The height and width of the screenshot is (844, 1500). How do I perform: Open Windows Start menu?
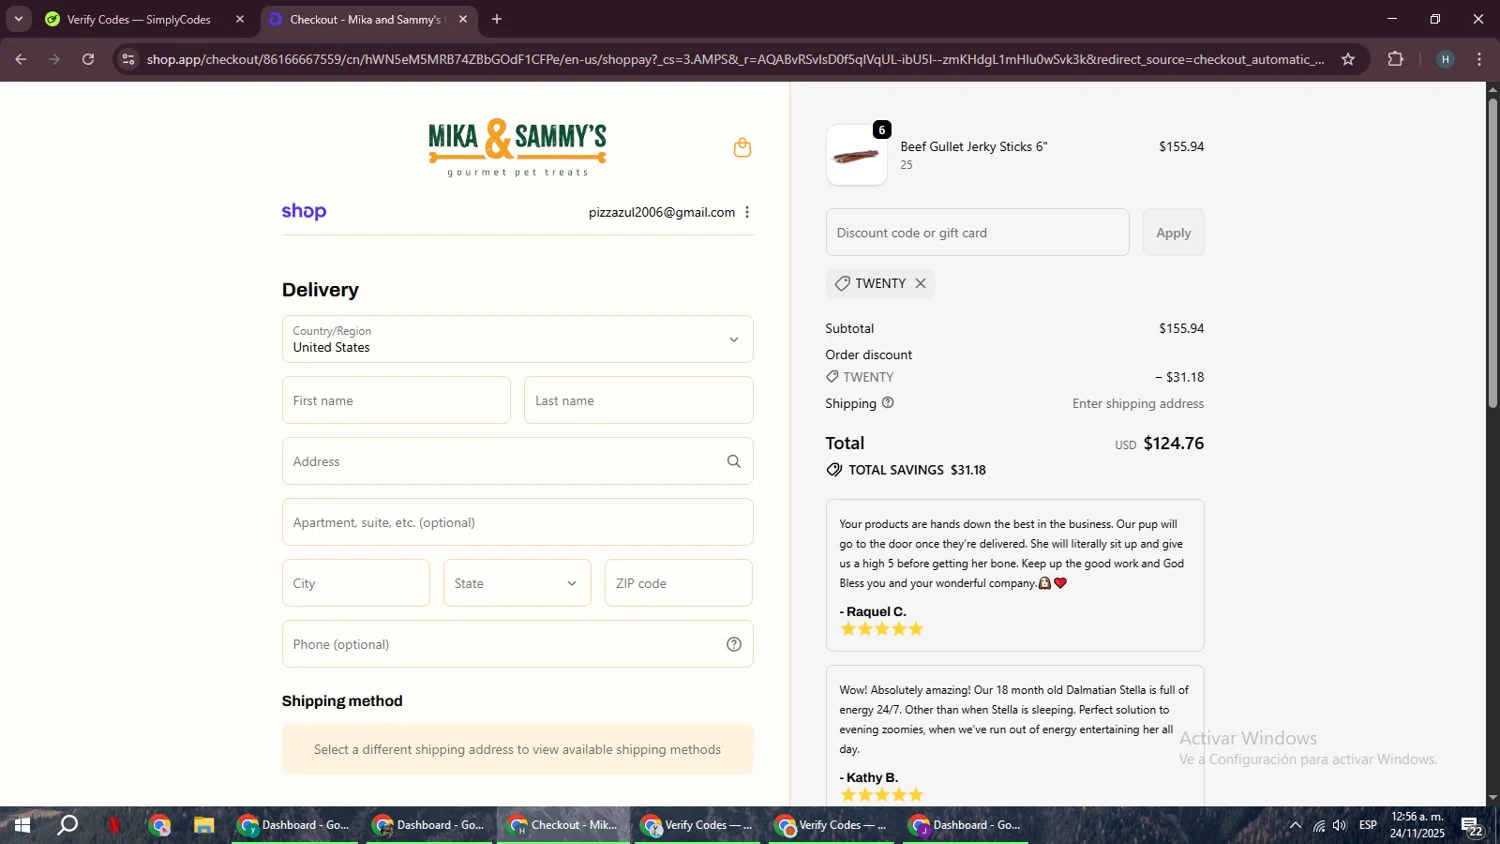coord(22,825)
